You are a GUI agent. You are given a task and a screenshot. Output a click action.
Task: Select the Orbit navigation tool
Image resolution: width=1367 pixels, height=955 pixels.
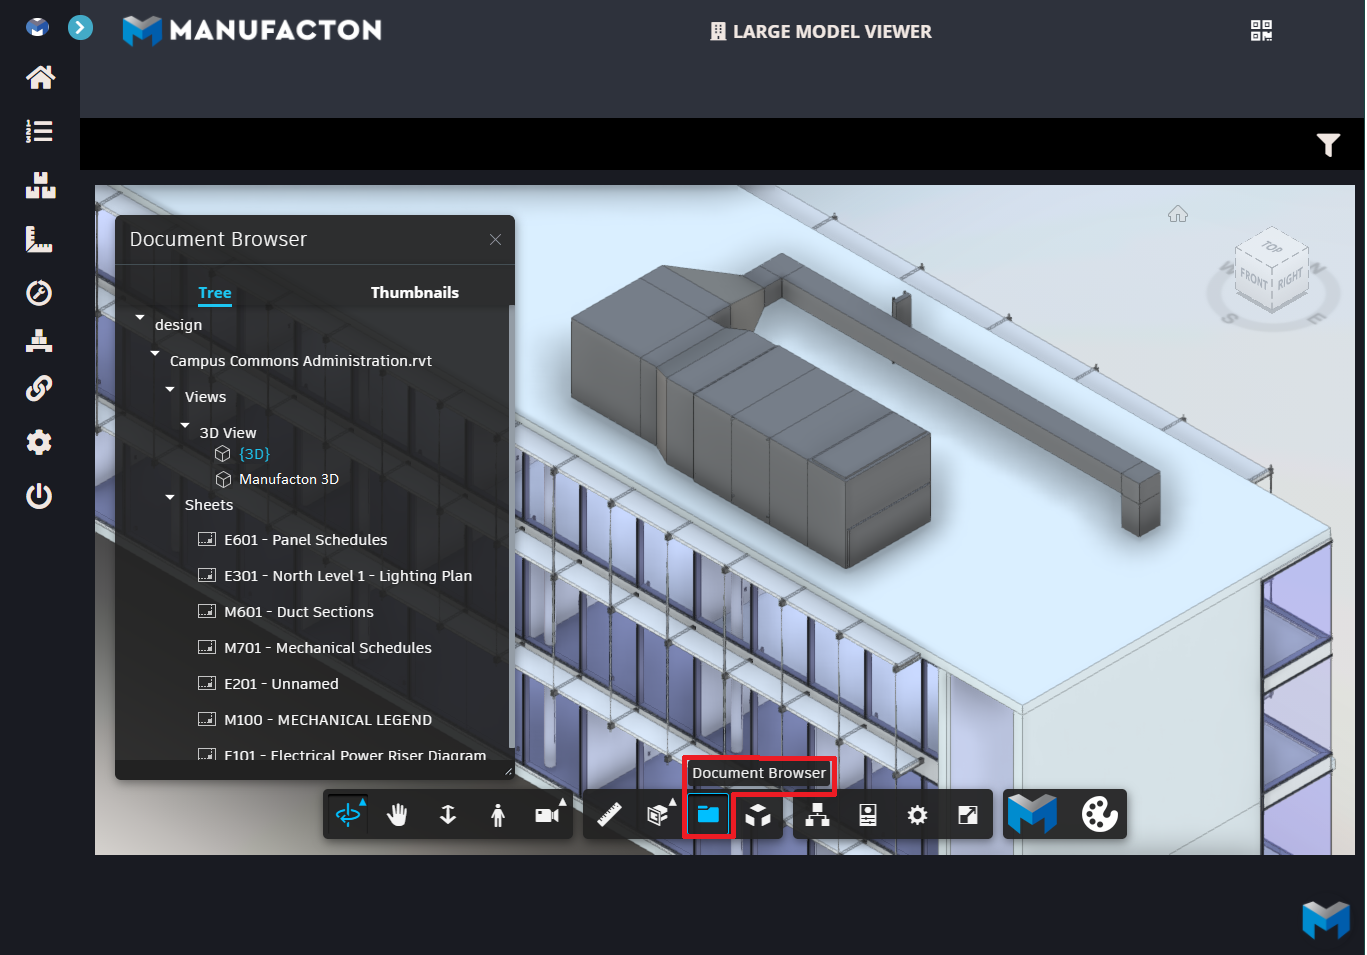(x=347, y=814)
